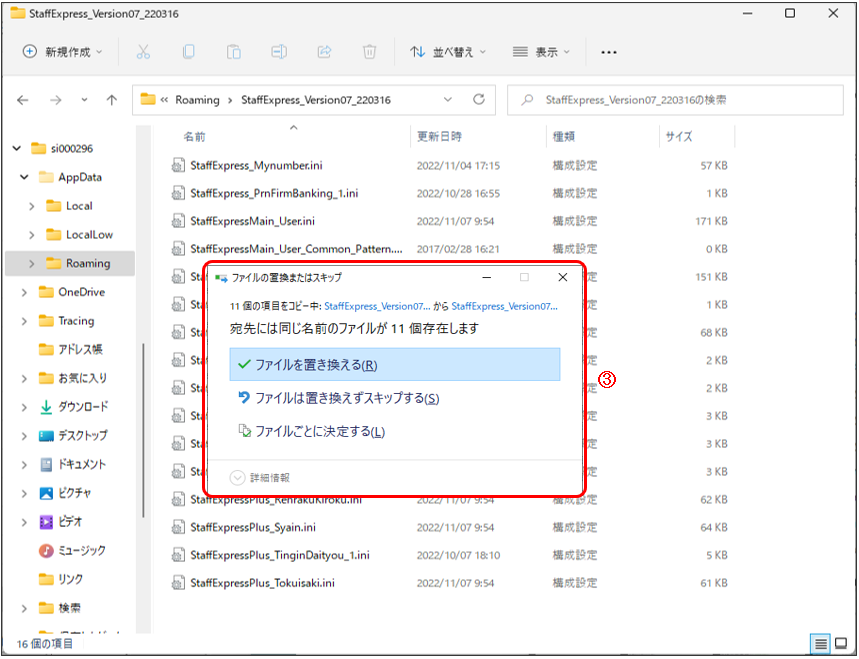Select file StaffExpressMain_User.ini
This screenshot has width=859, height=659.
coord(253,221)
